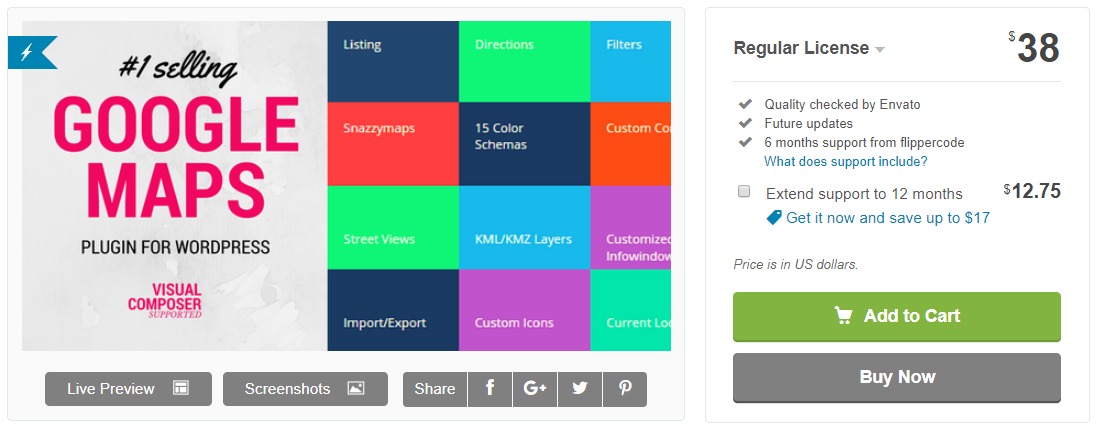Viewport: 1098px width, 430px height.
Task: Share on Google Plus icon
Action: (535, 389)
